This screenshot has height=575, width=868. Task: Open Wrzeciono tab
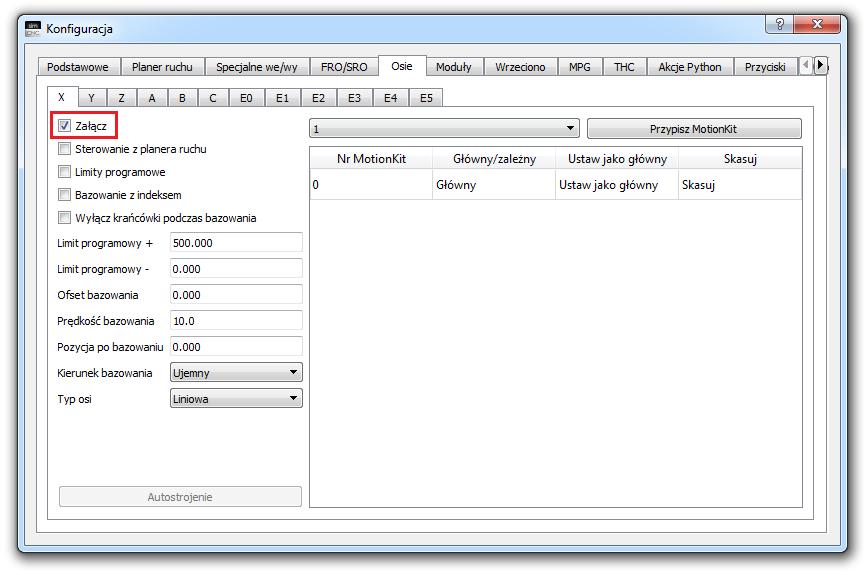[520, 67]
